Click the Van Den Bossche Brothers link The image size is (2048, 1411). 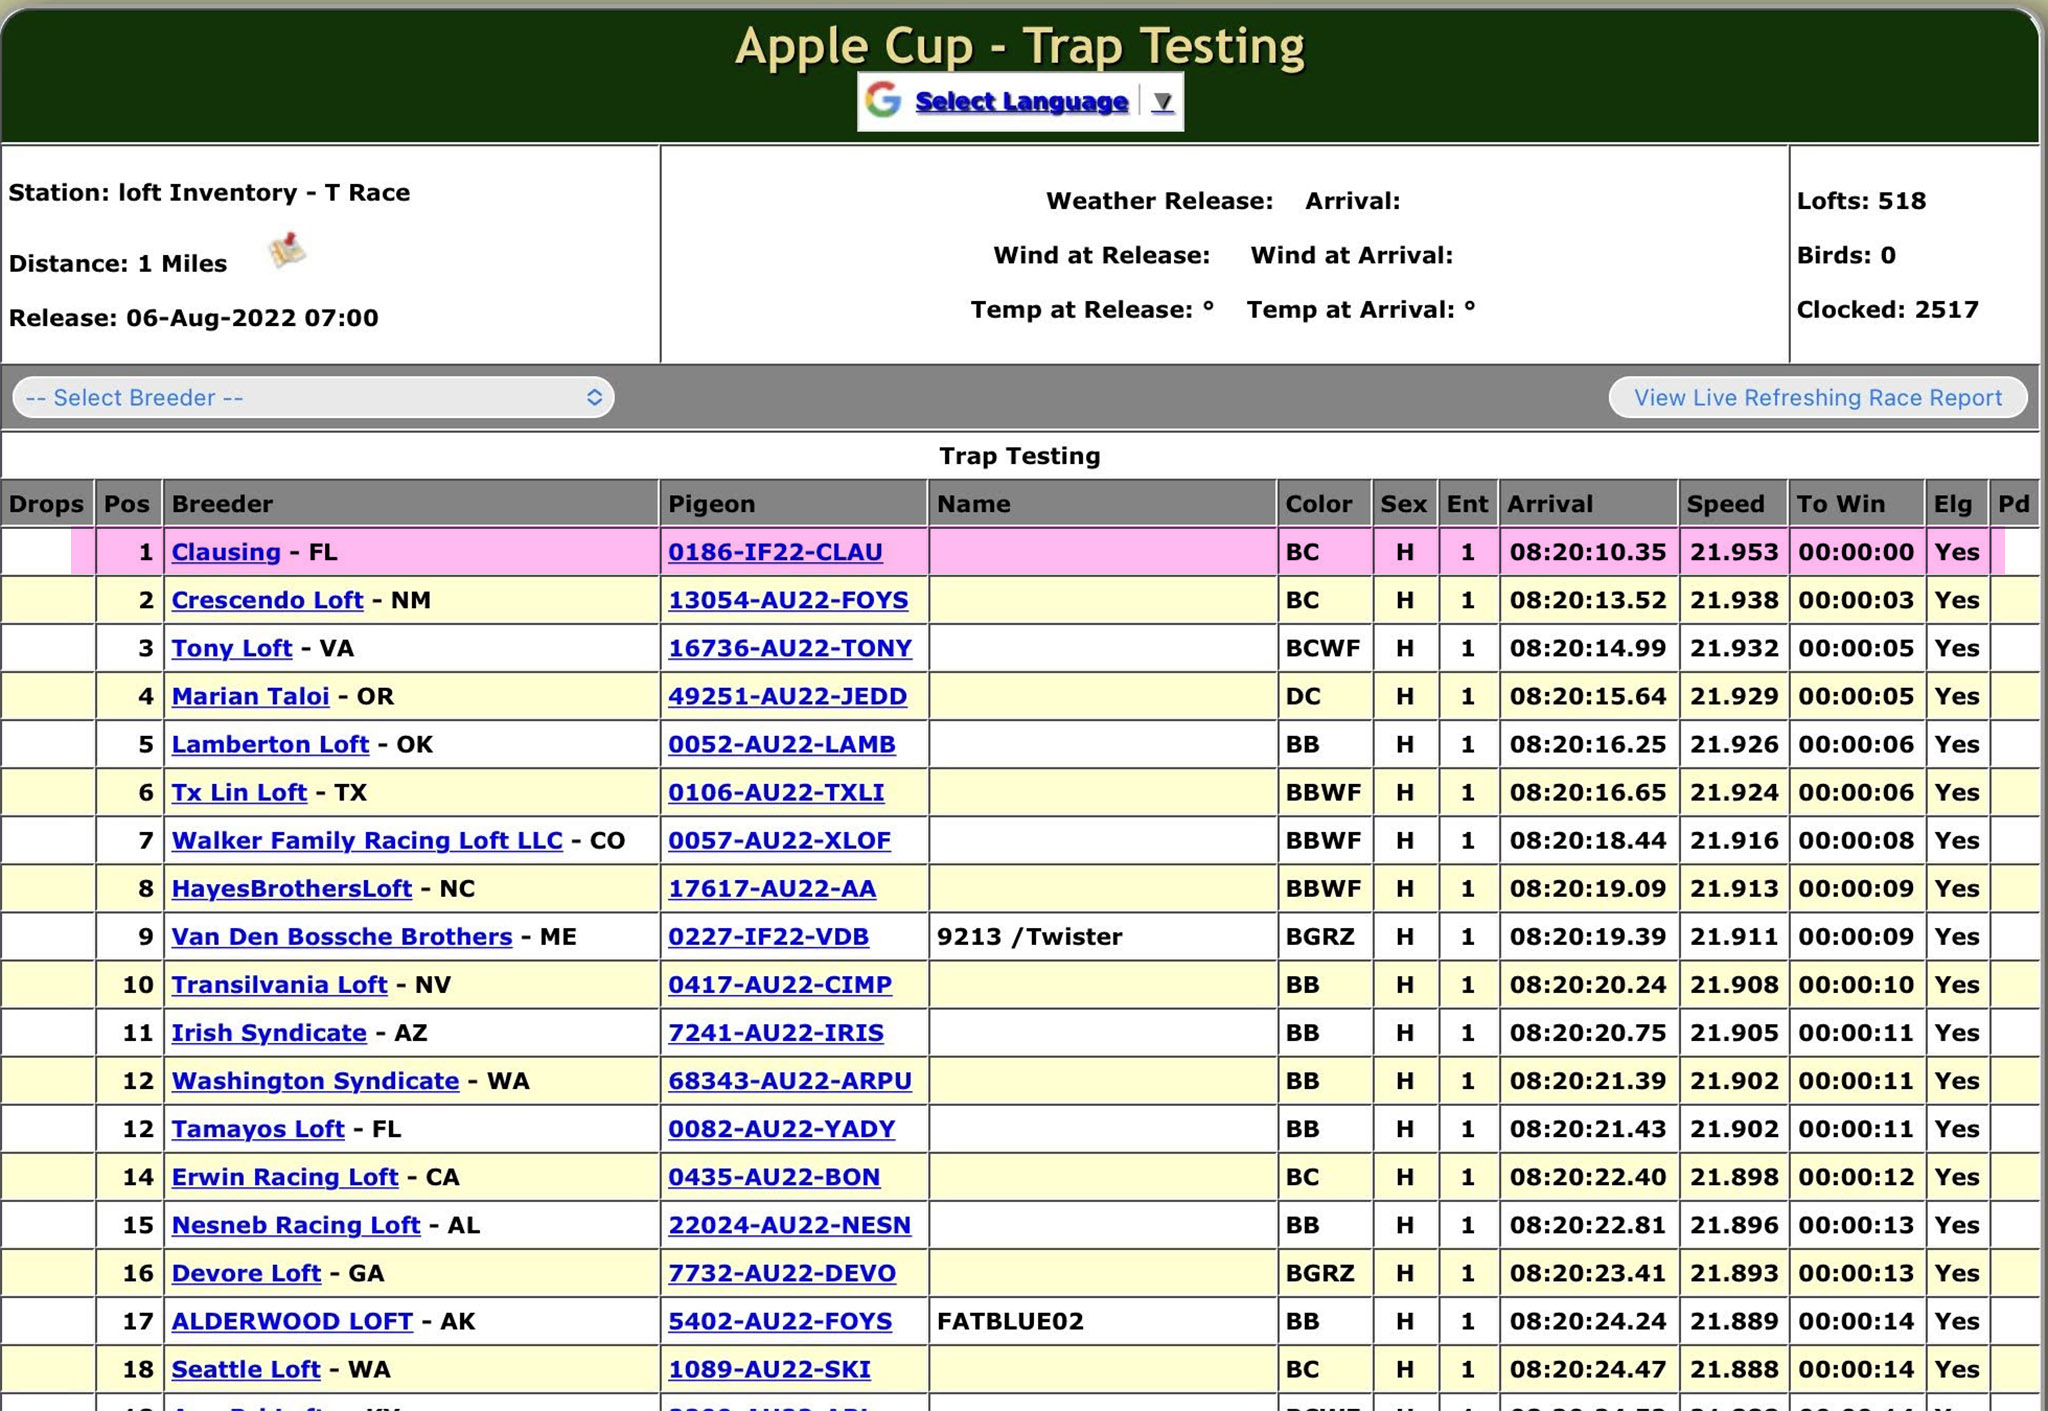(342, 937)
